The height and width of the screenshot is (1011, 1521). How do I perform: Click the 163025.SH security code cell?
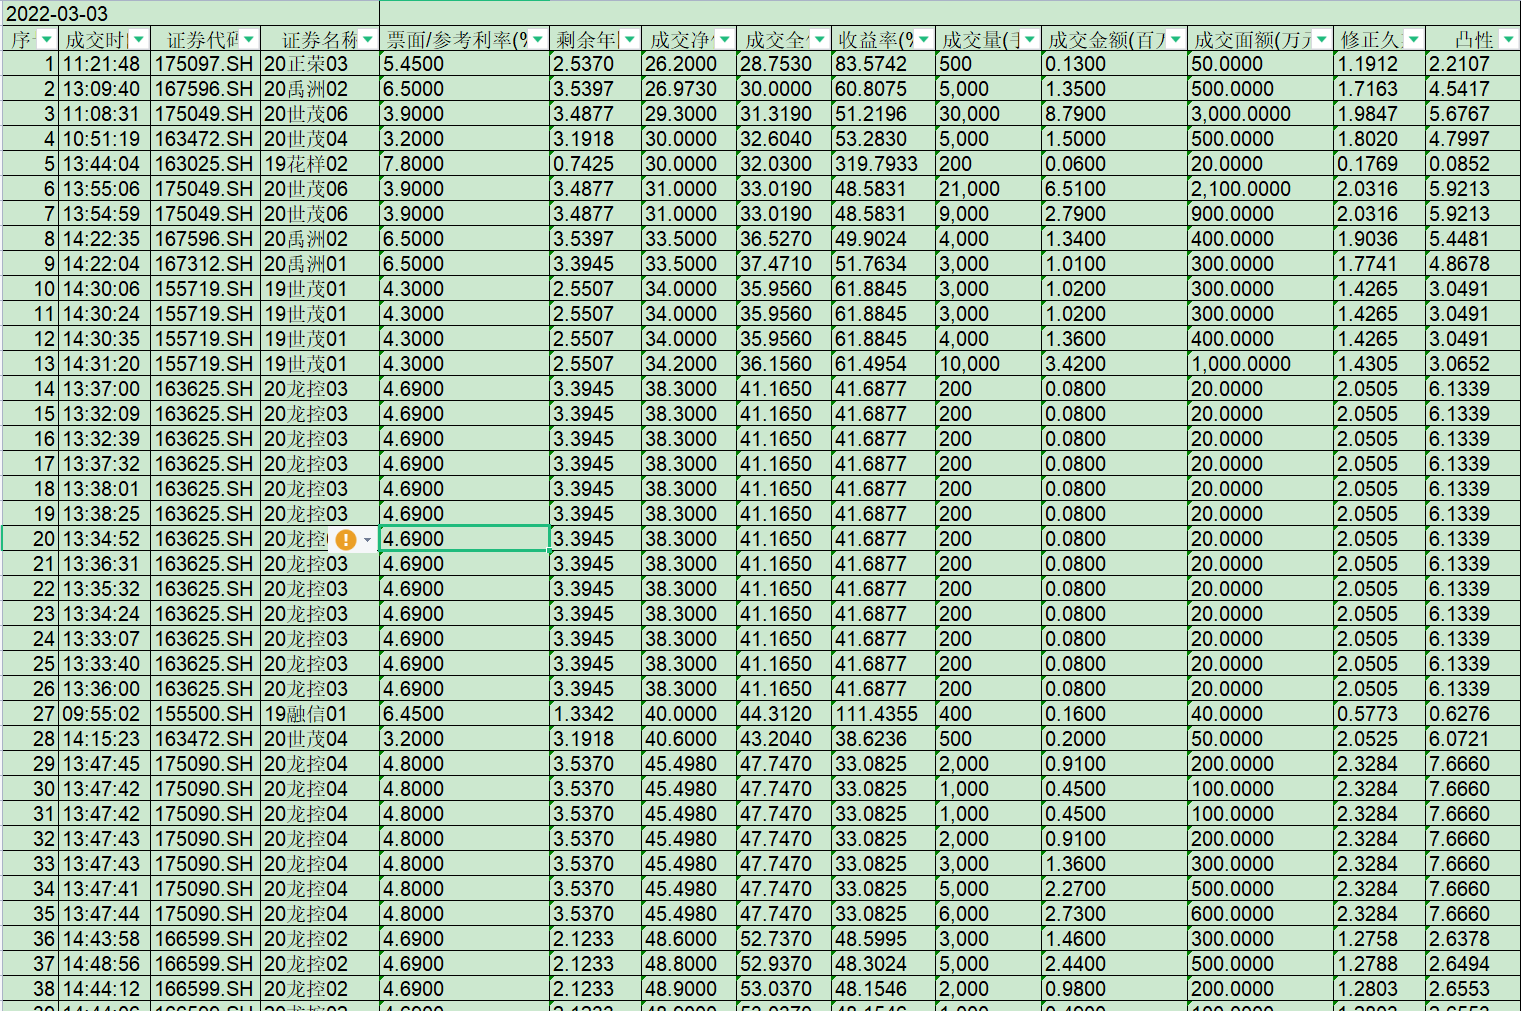205,164
